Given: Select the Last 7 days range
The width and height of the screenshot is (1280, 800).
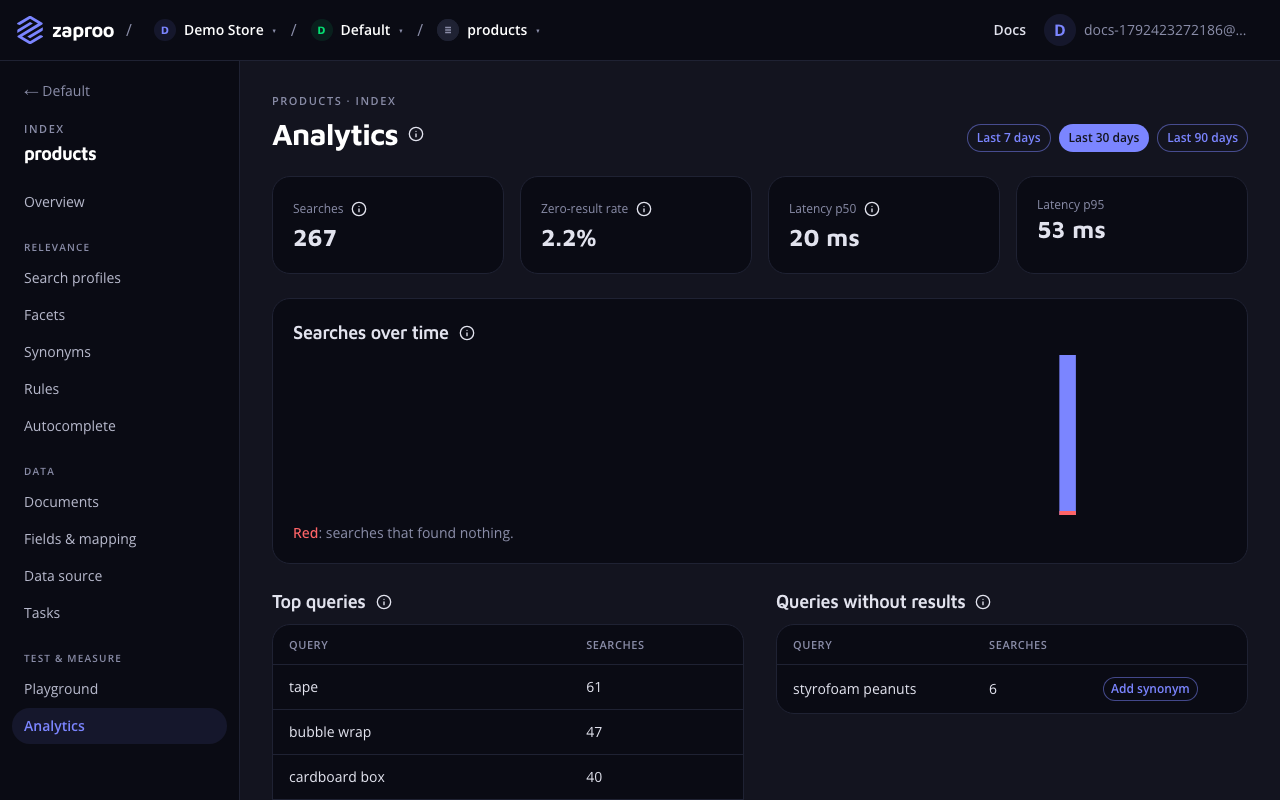Looking at the screenshot, I should tap(1009, 138).
